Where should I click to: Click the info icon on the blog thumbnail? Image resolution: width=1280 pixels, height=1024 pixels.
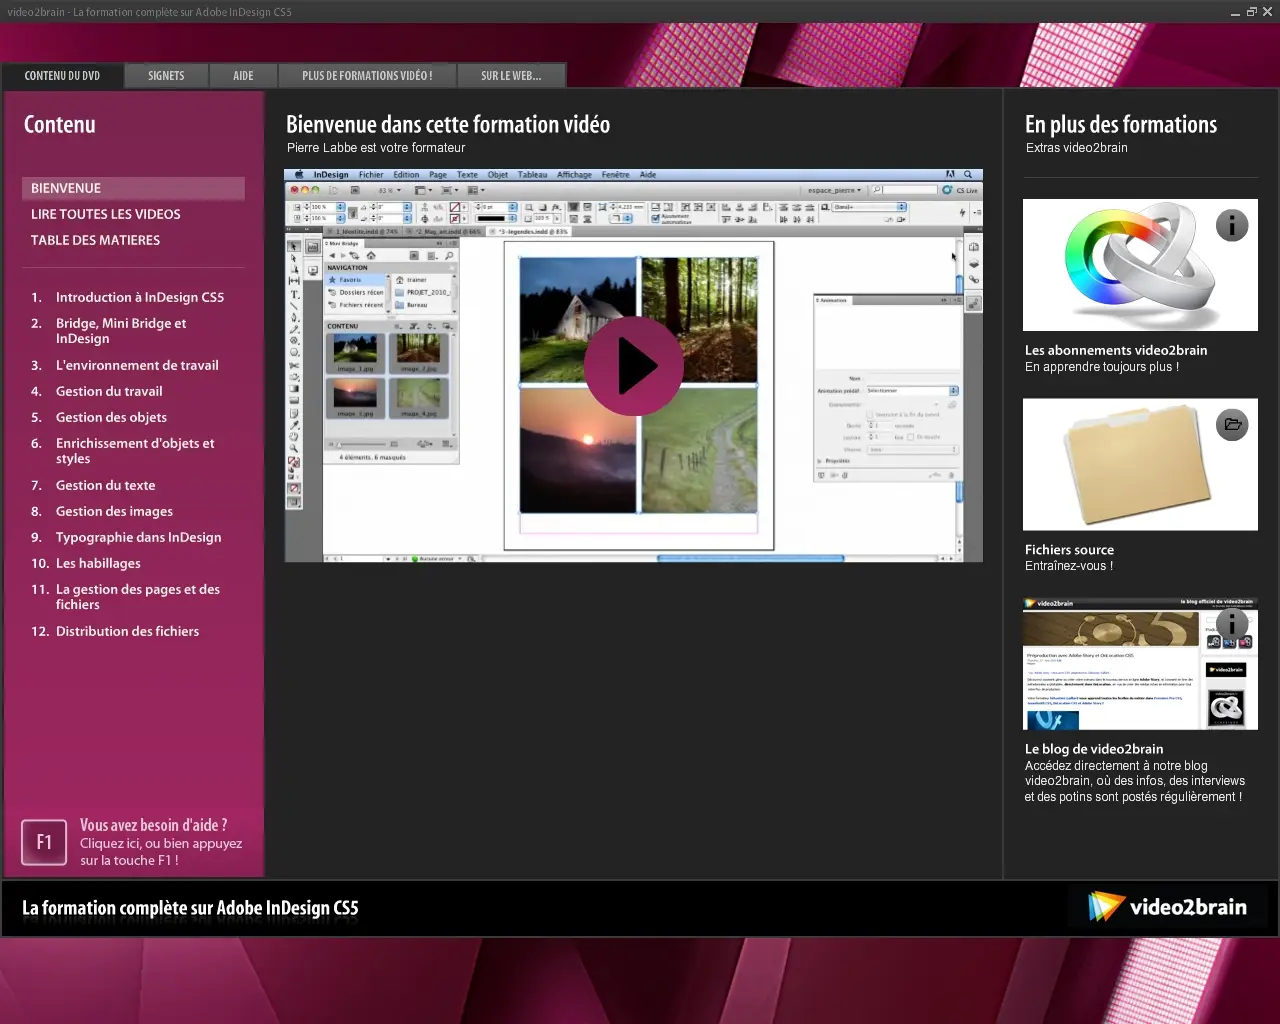pos(1232,624)
